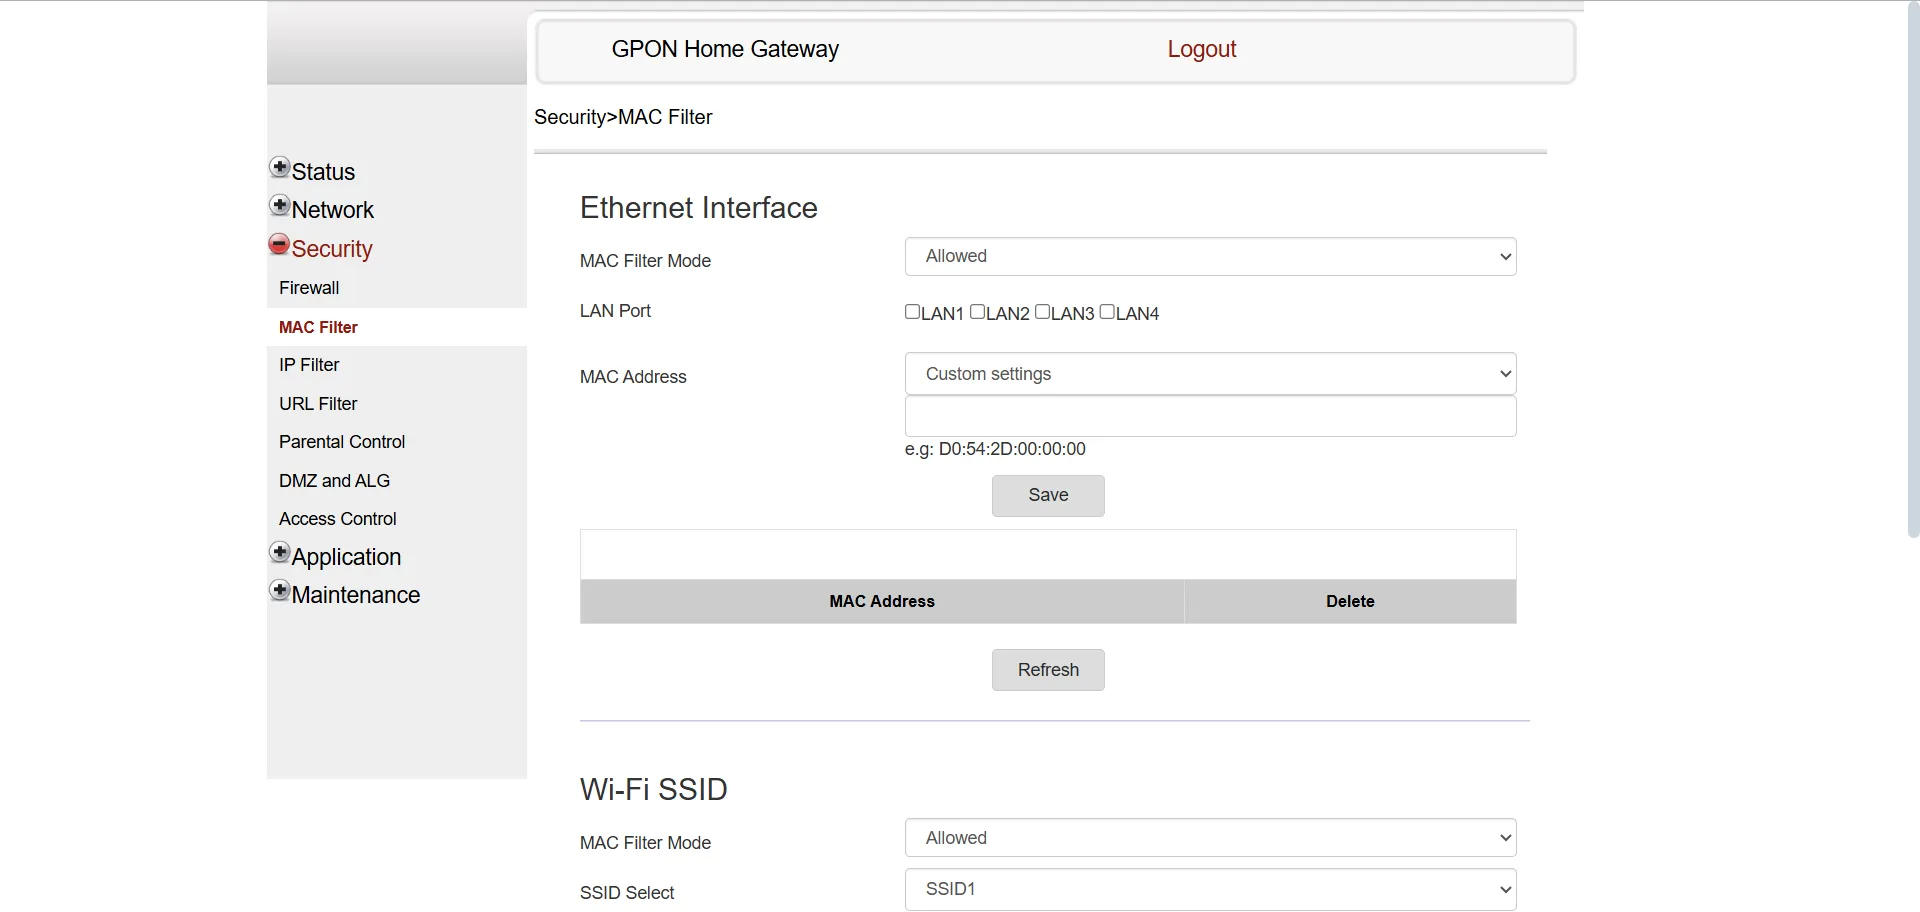Collapse the Security section

click(x=279, y=244)
